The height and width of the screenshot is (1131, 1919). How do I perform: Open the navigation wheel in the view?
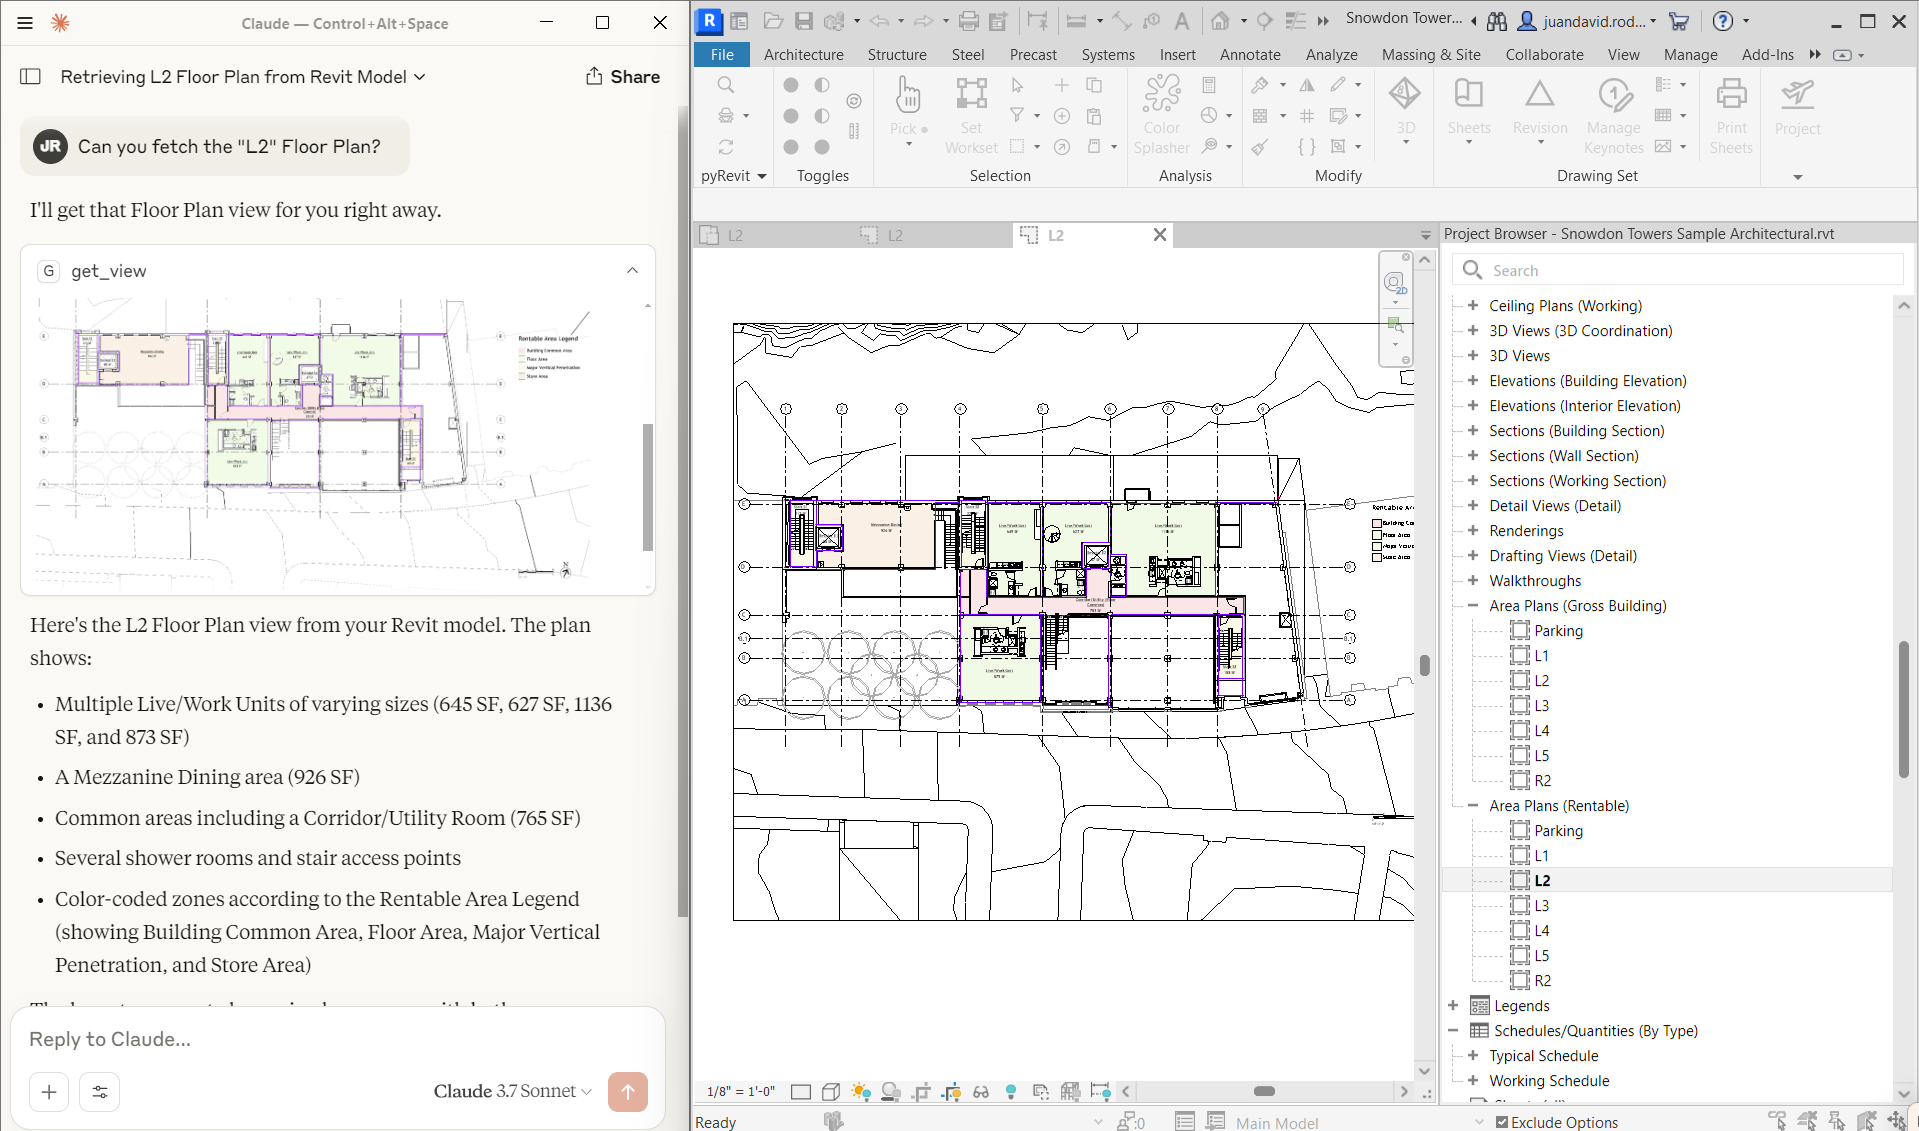pos(1395,284)
